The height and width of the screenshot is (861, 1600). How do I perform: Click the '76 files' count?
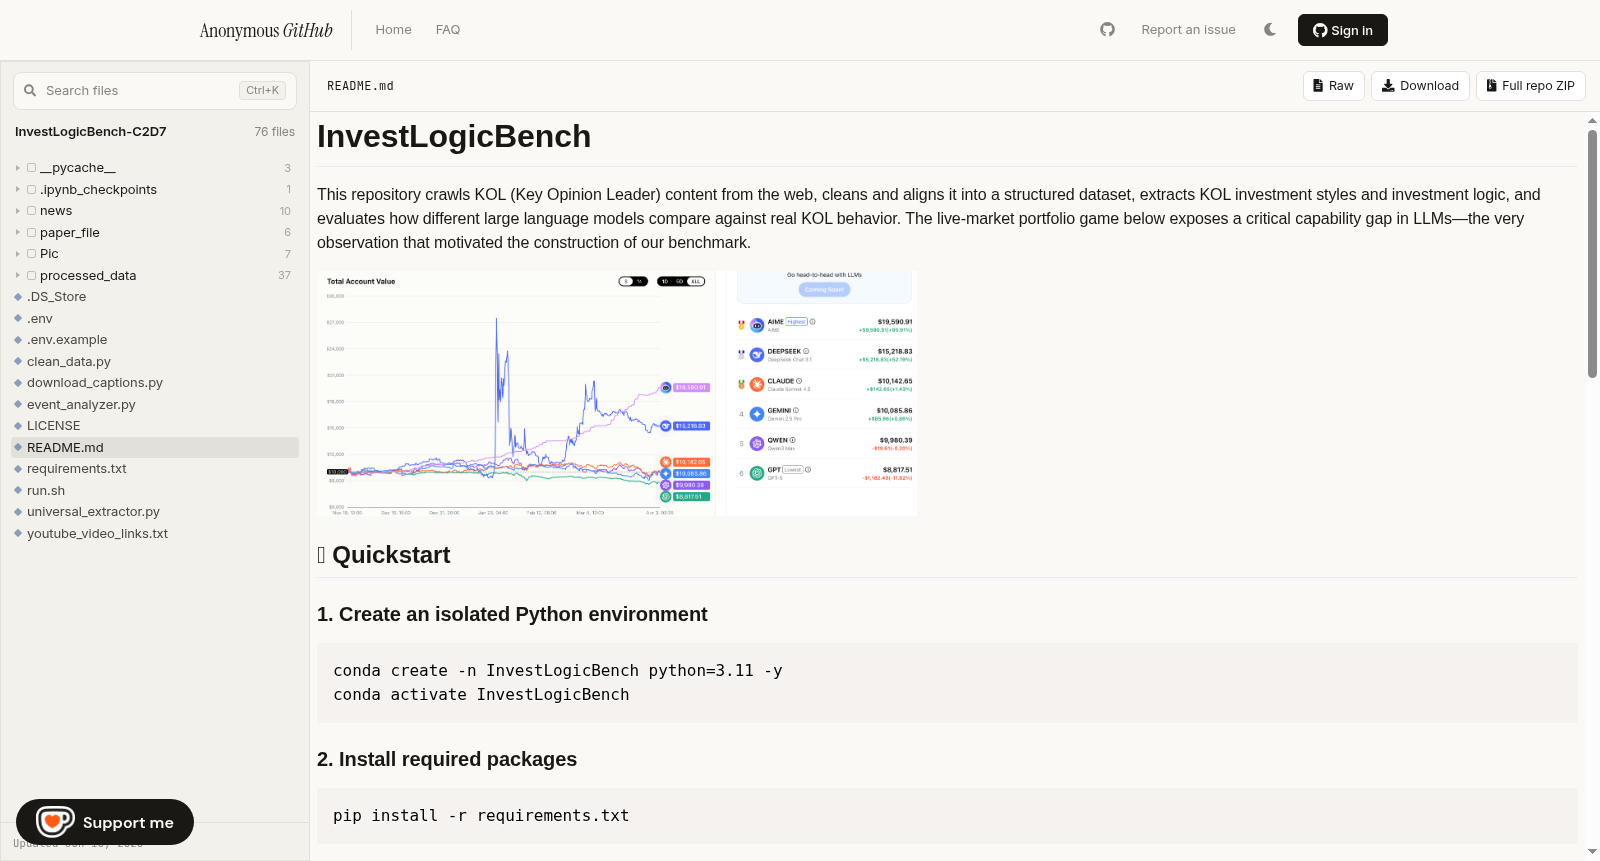tap(274, 132)
